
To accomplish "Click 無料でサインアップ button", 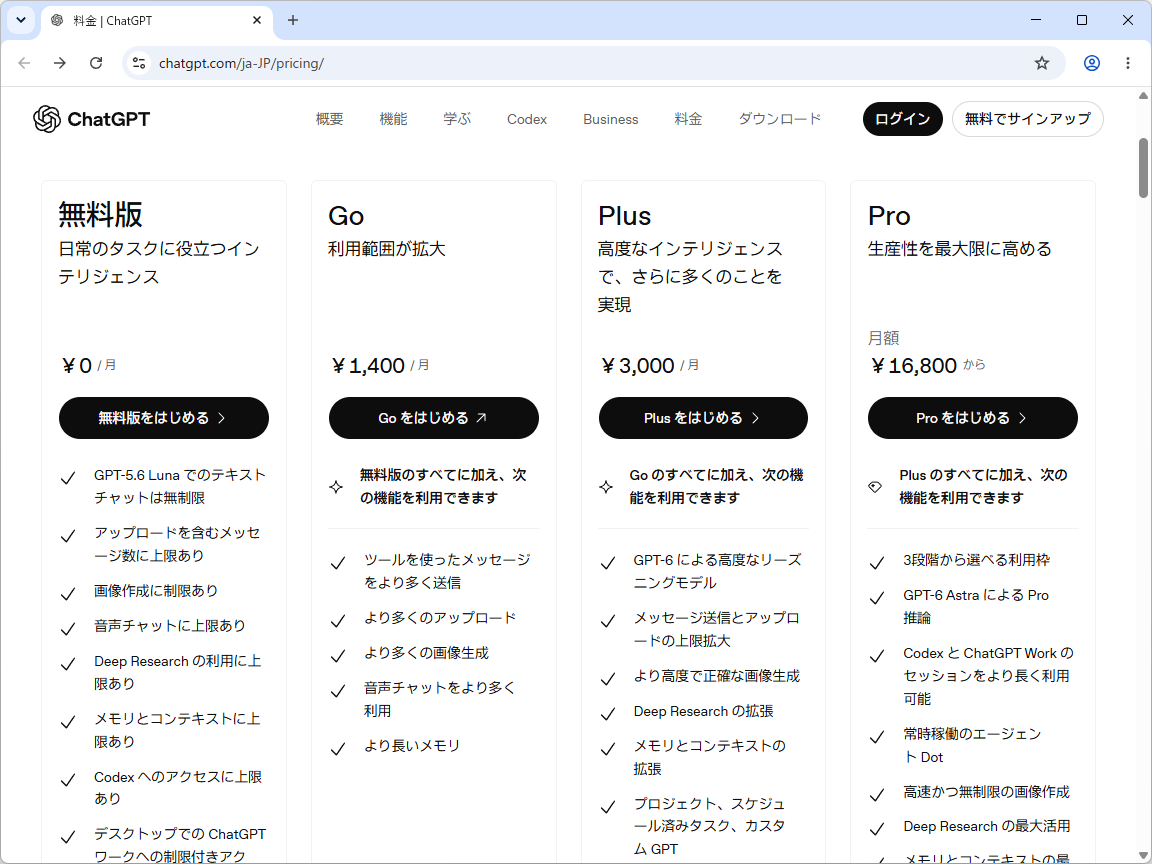I will tap(1027, 119).
